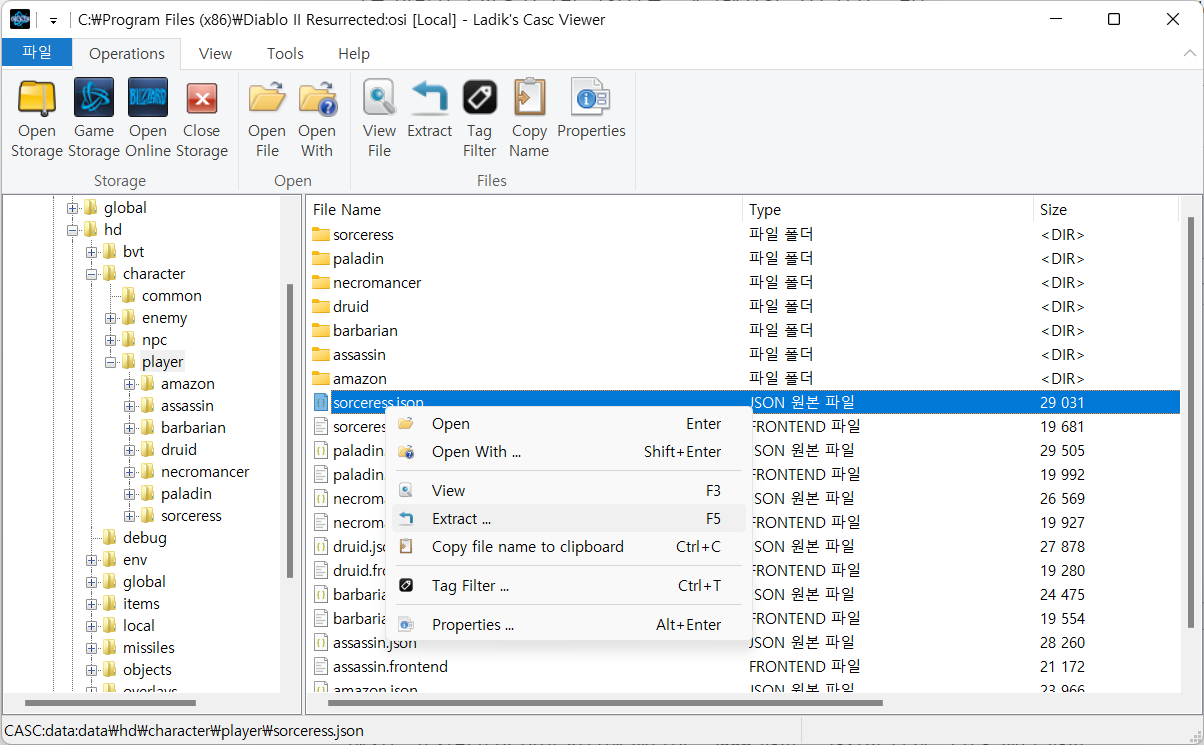Choose Properties ... in the context menu
1204x745 pixels.
(x=567, y=625)
